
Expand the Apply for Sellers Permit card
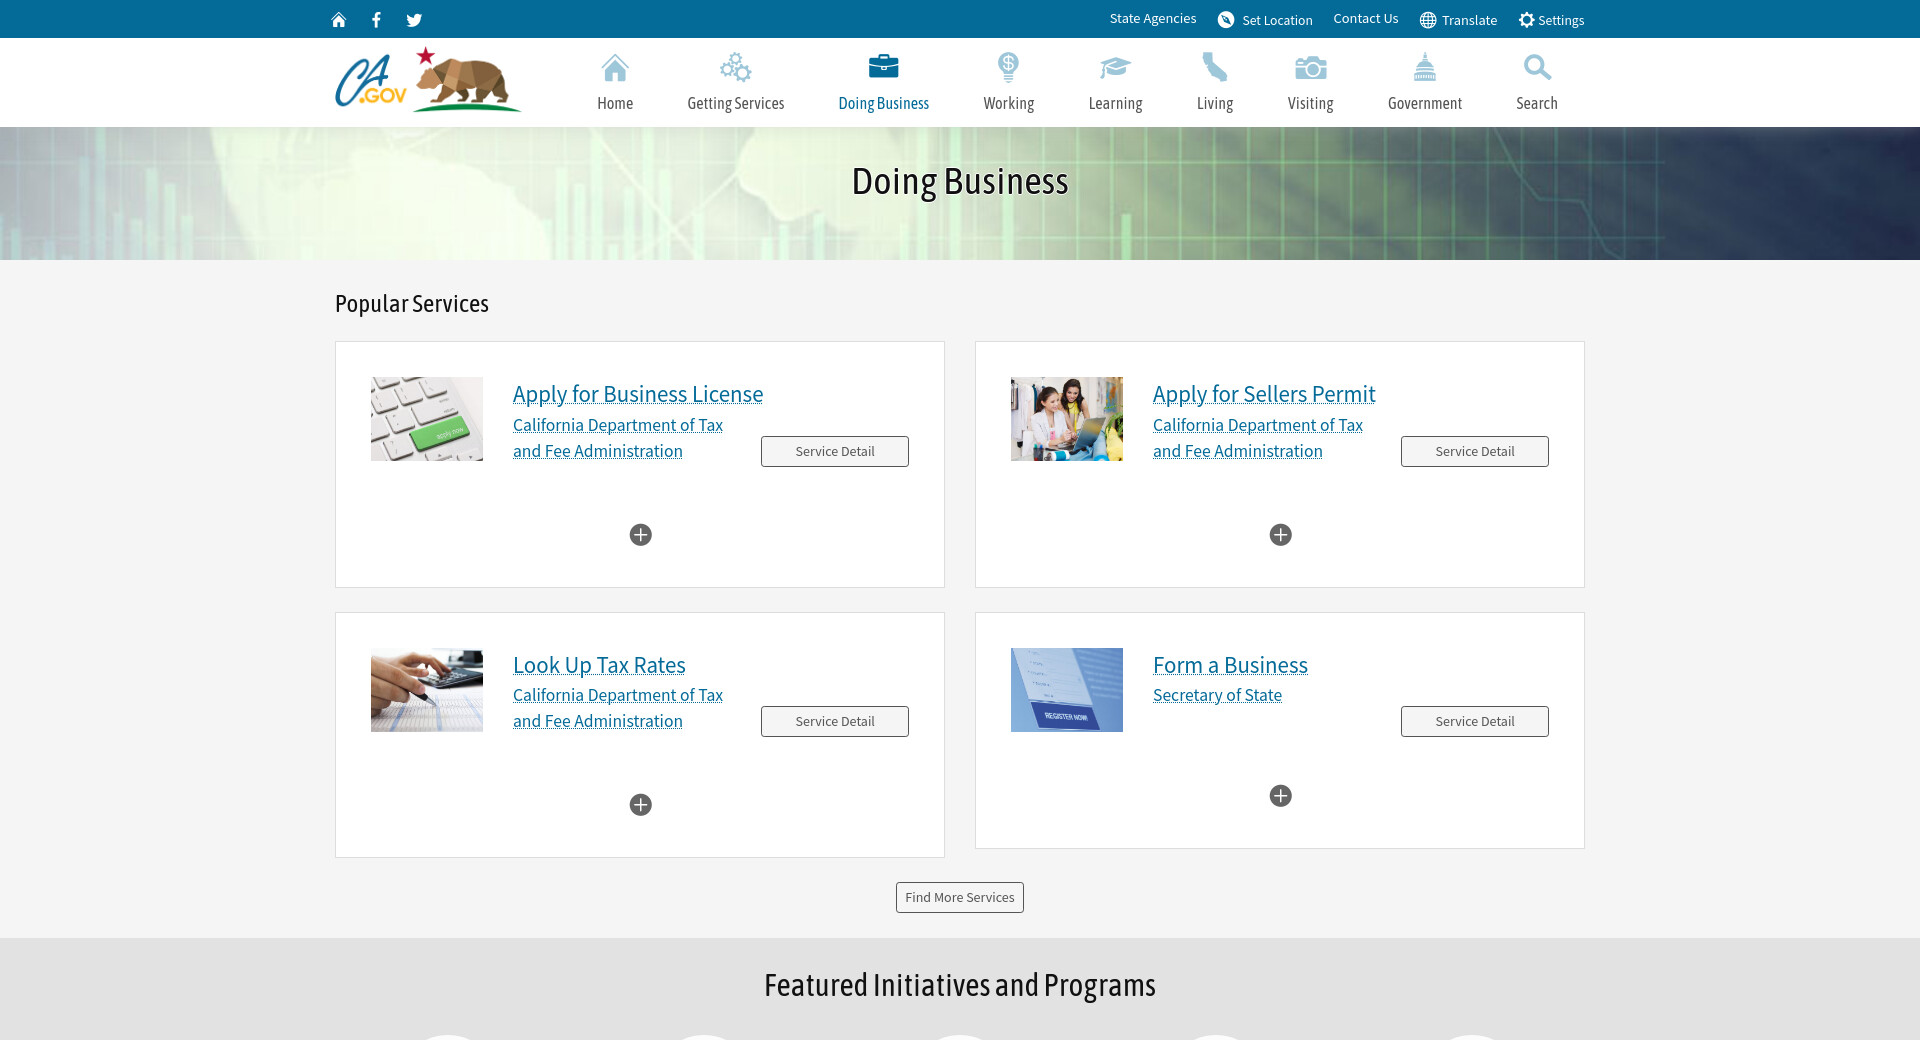coord(1280,535)
